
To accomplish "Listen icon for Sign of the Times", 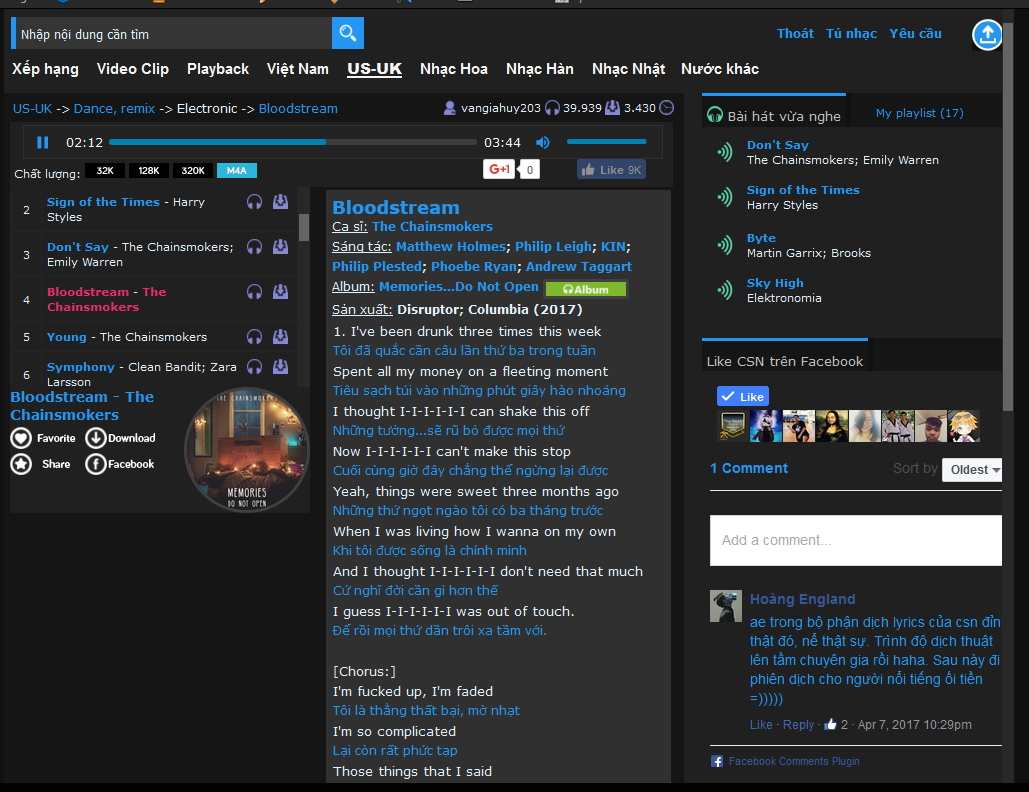I will 255,202.
